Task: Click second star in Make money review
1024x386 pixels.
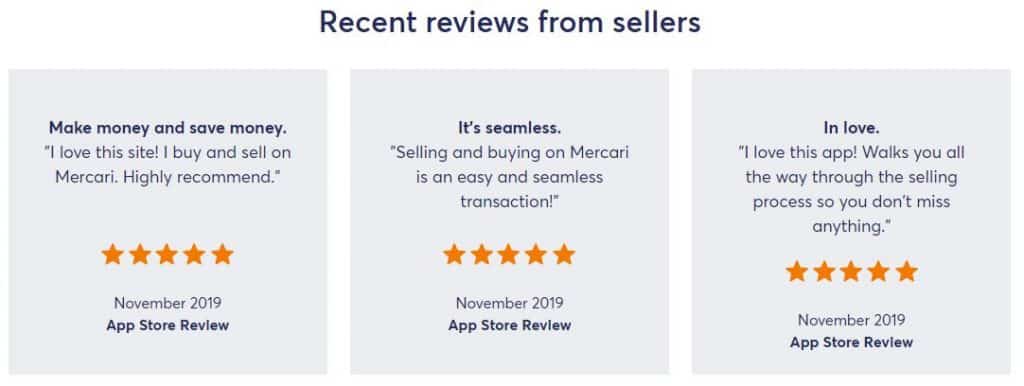Action: [140, 254]
